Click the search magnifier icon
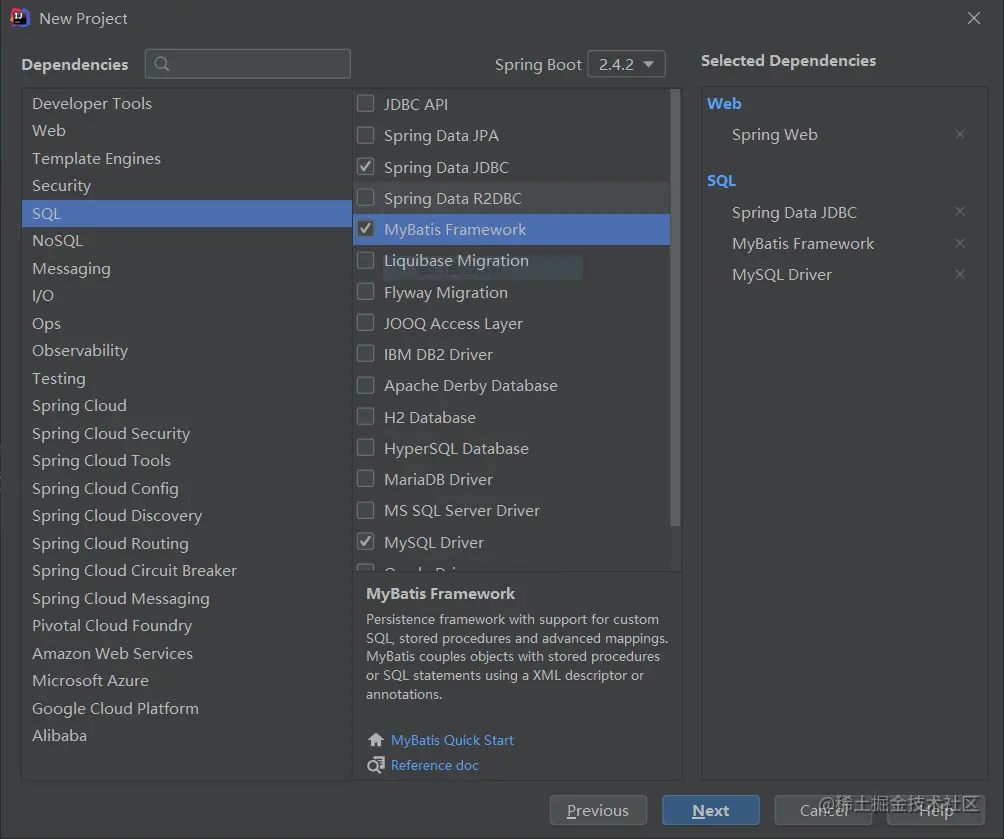The width and height of the screenshot is (1004, 839). 162,64
